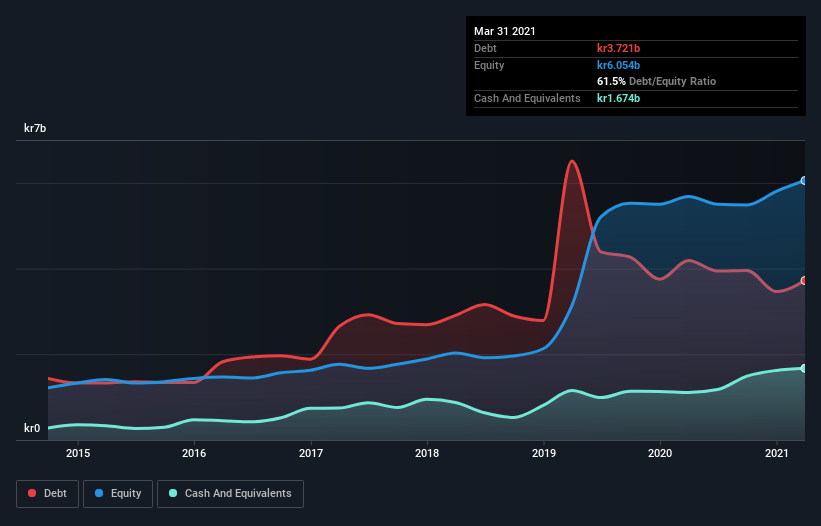Image resolution: width=821 pixels, height=526 pixels.
Task: Click the Mar 31 2021 tooltip date
Action: click(505, 31)
